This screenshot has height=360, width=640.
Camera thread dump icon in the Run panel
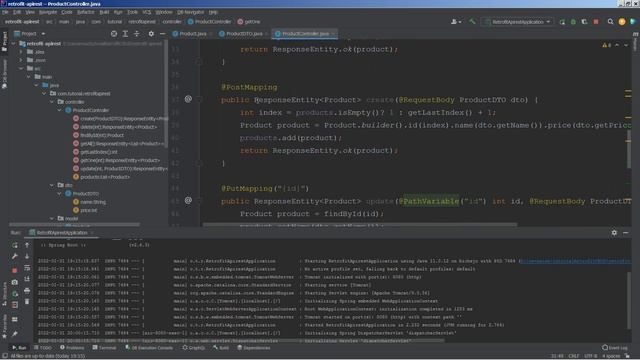click(x=15, y=282)
